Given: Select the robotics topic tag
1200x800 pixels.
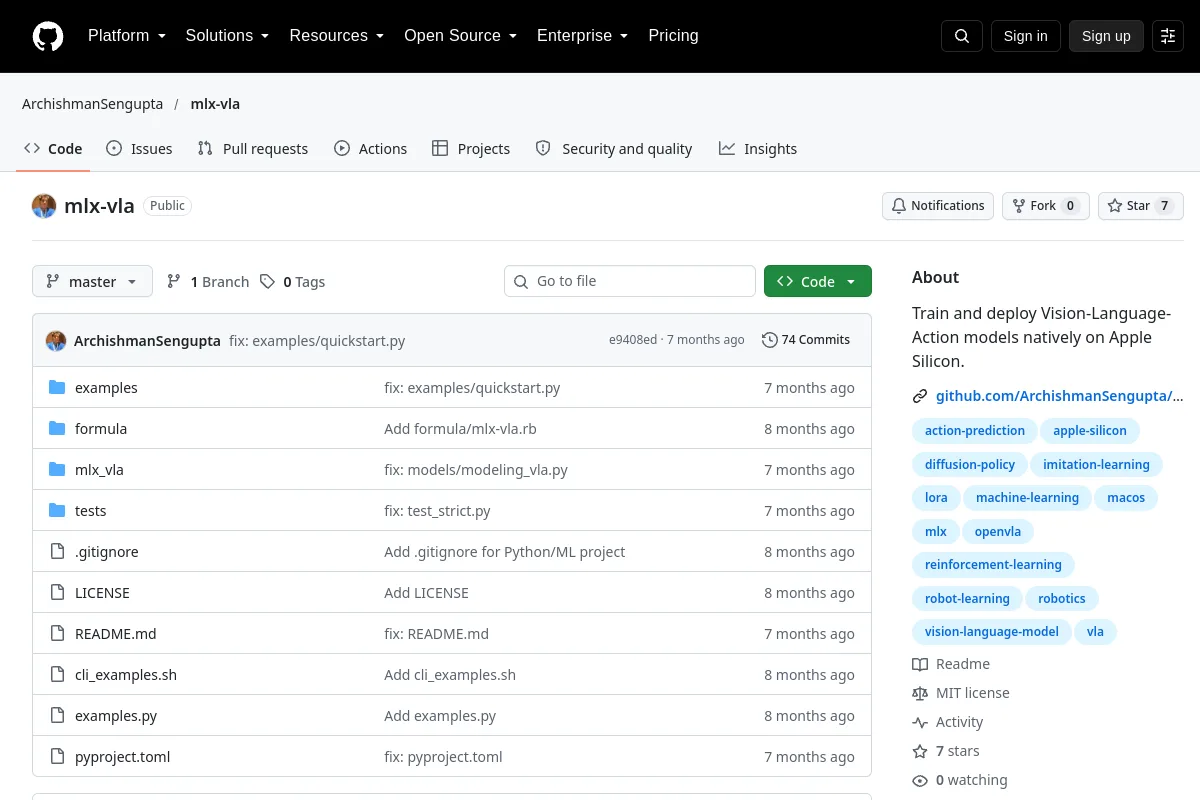Looking at the screenshot, I should coord(1062,599).
